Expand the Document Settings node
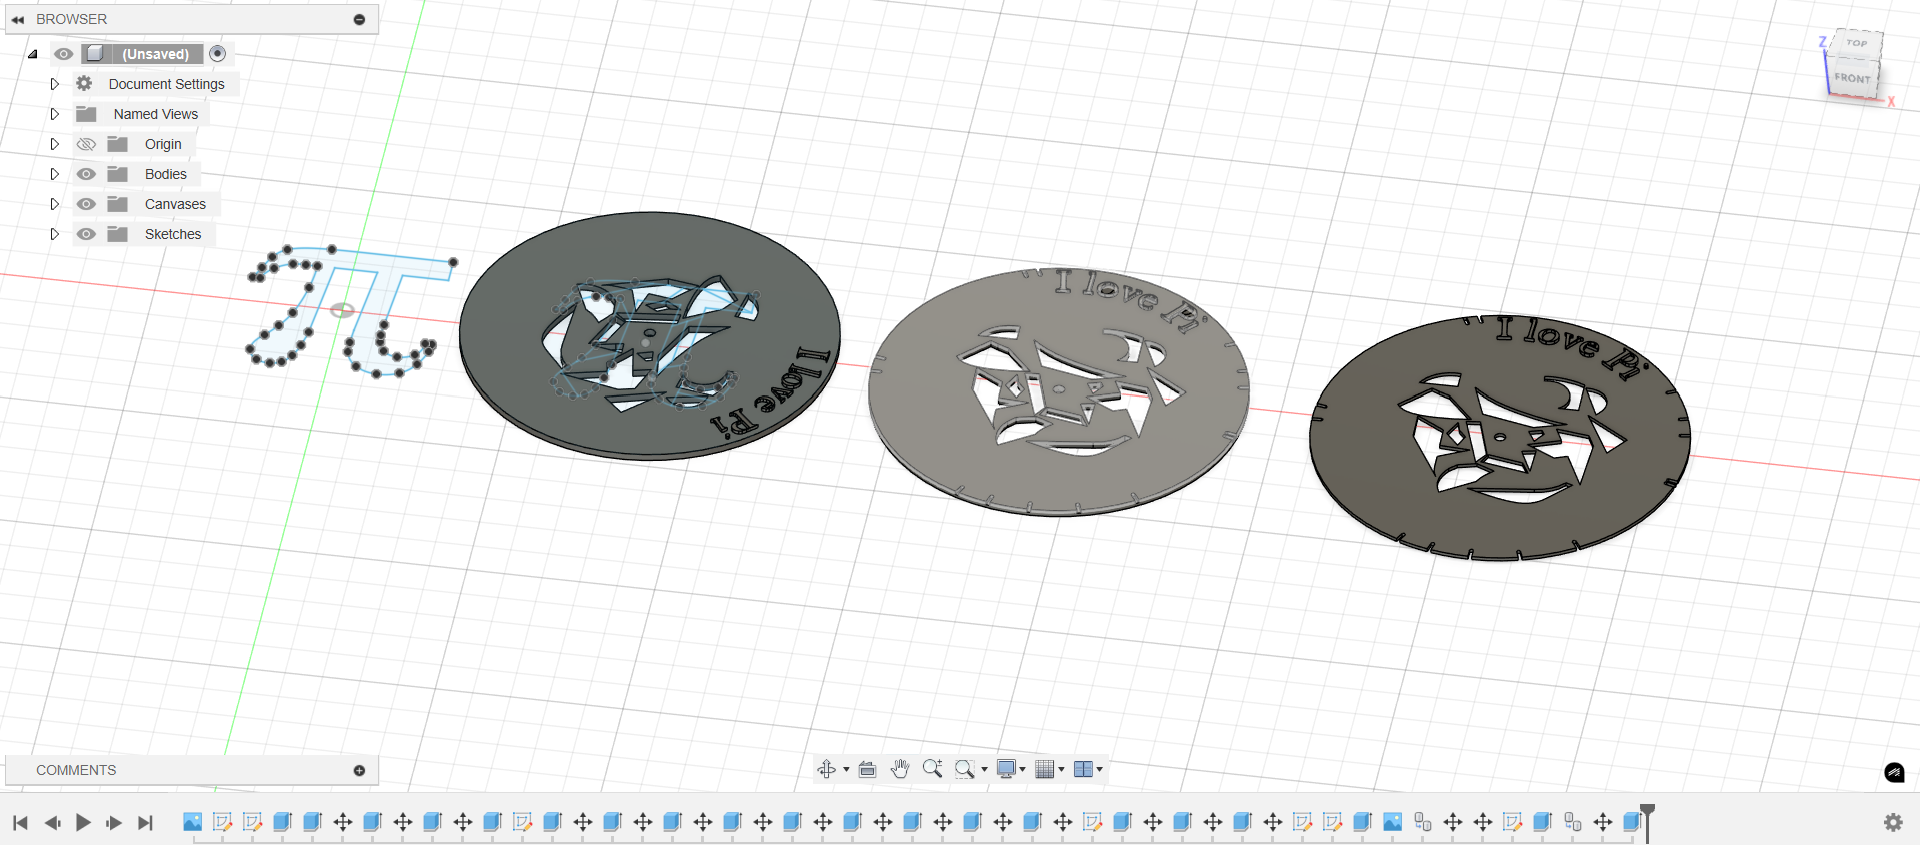 [55, 84]
